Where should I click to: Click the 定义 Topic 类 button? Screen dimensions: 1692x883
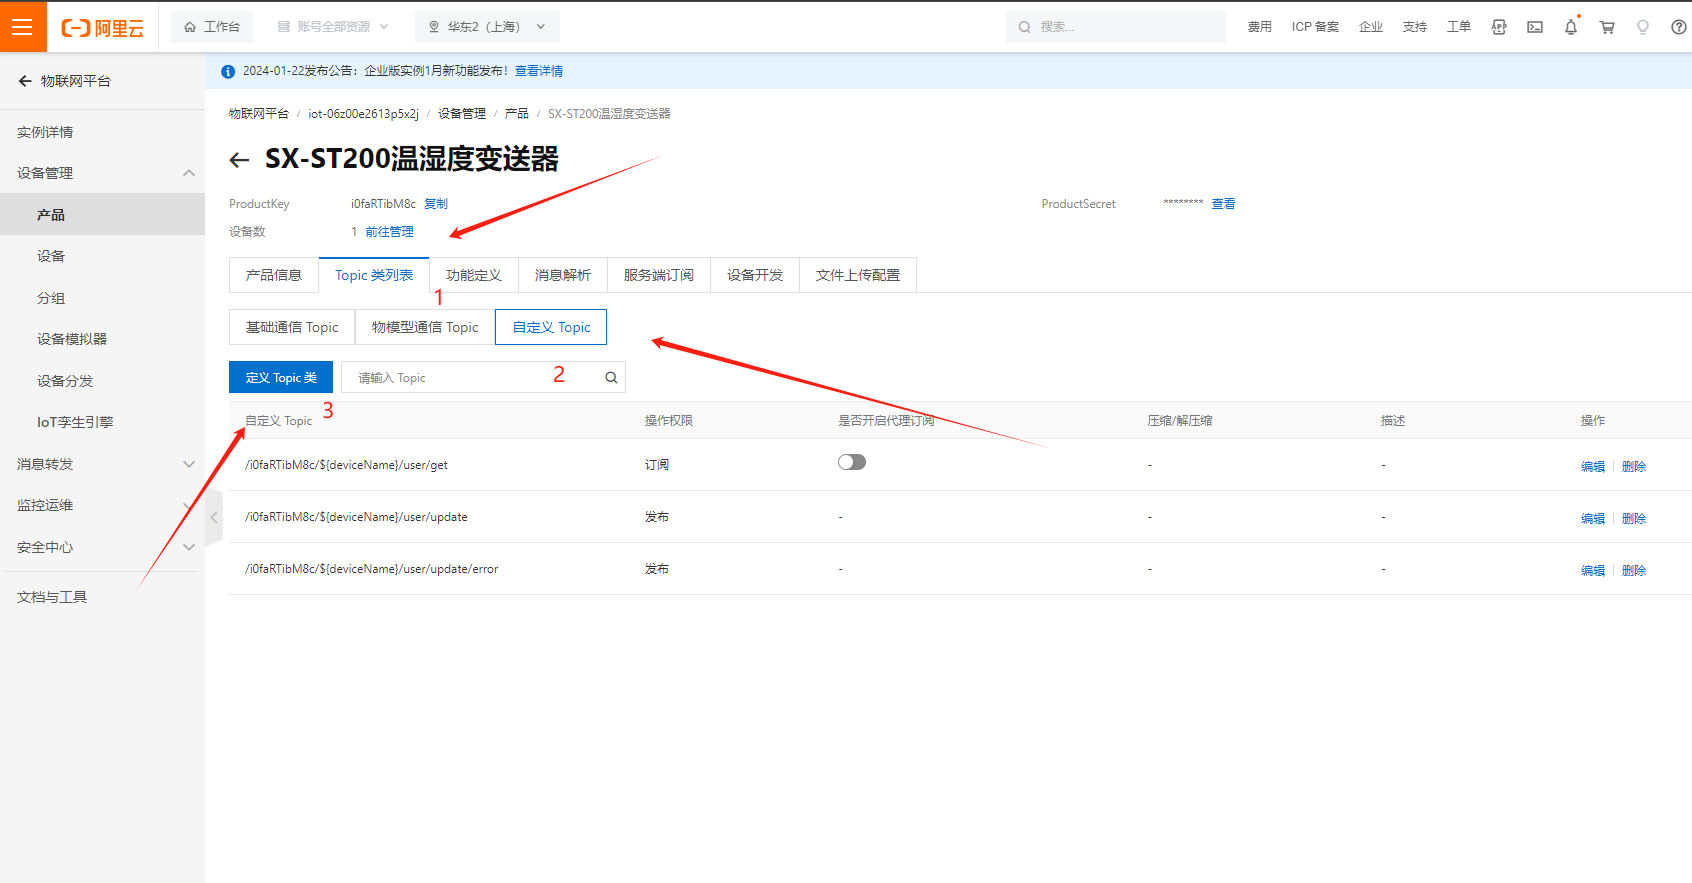(281, 378)
